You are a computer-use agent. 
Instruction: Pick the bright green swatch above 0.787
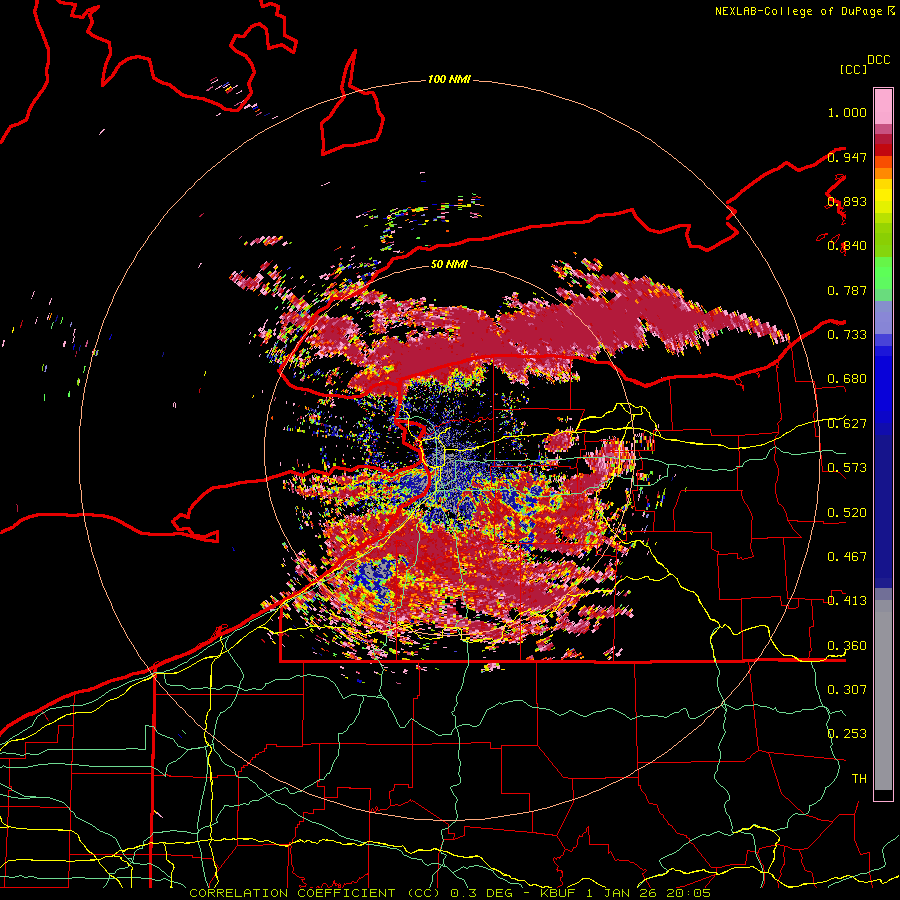(x=883, y=272)
